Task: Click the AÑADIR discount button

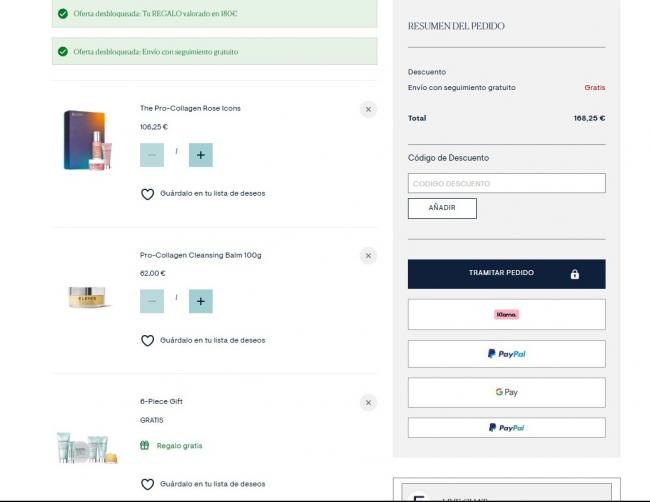Action: point(442,208)
